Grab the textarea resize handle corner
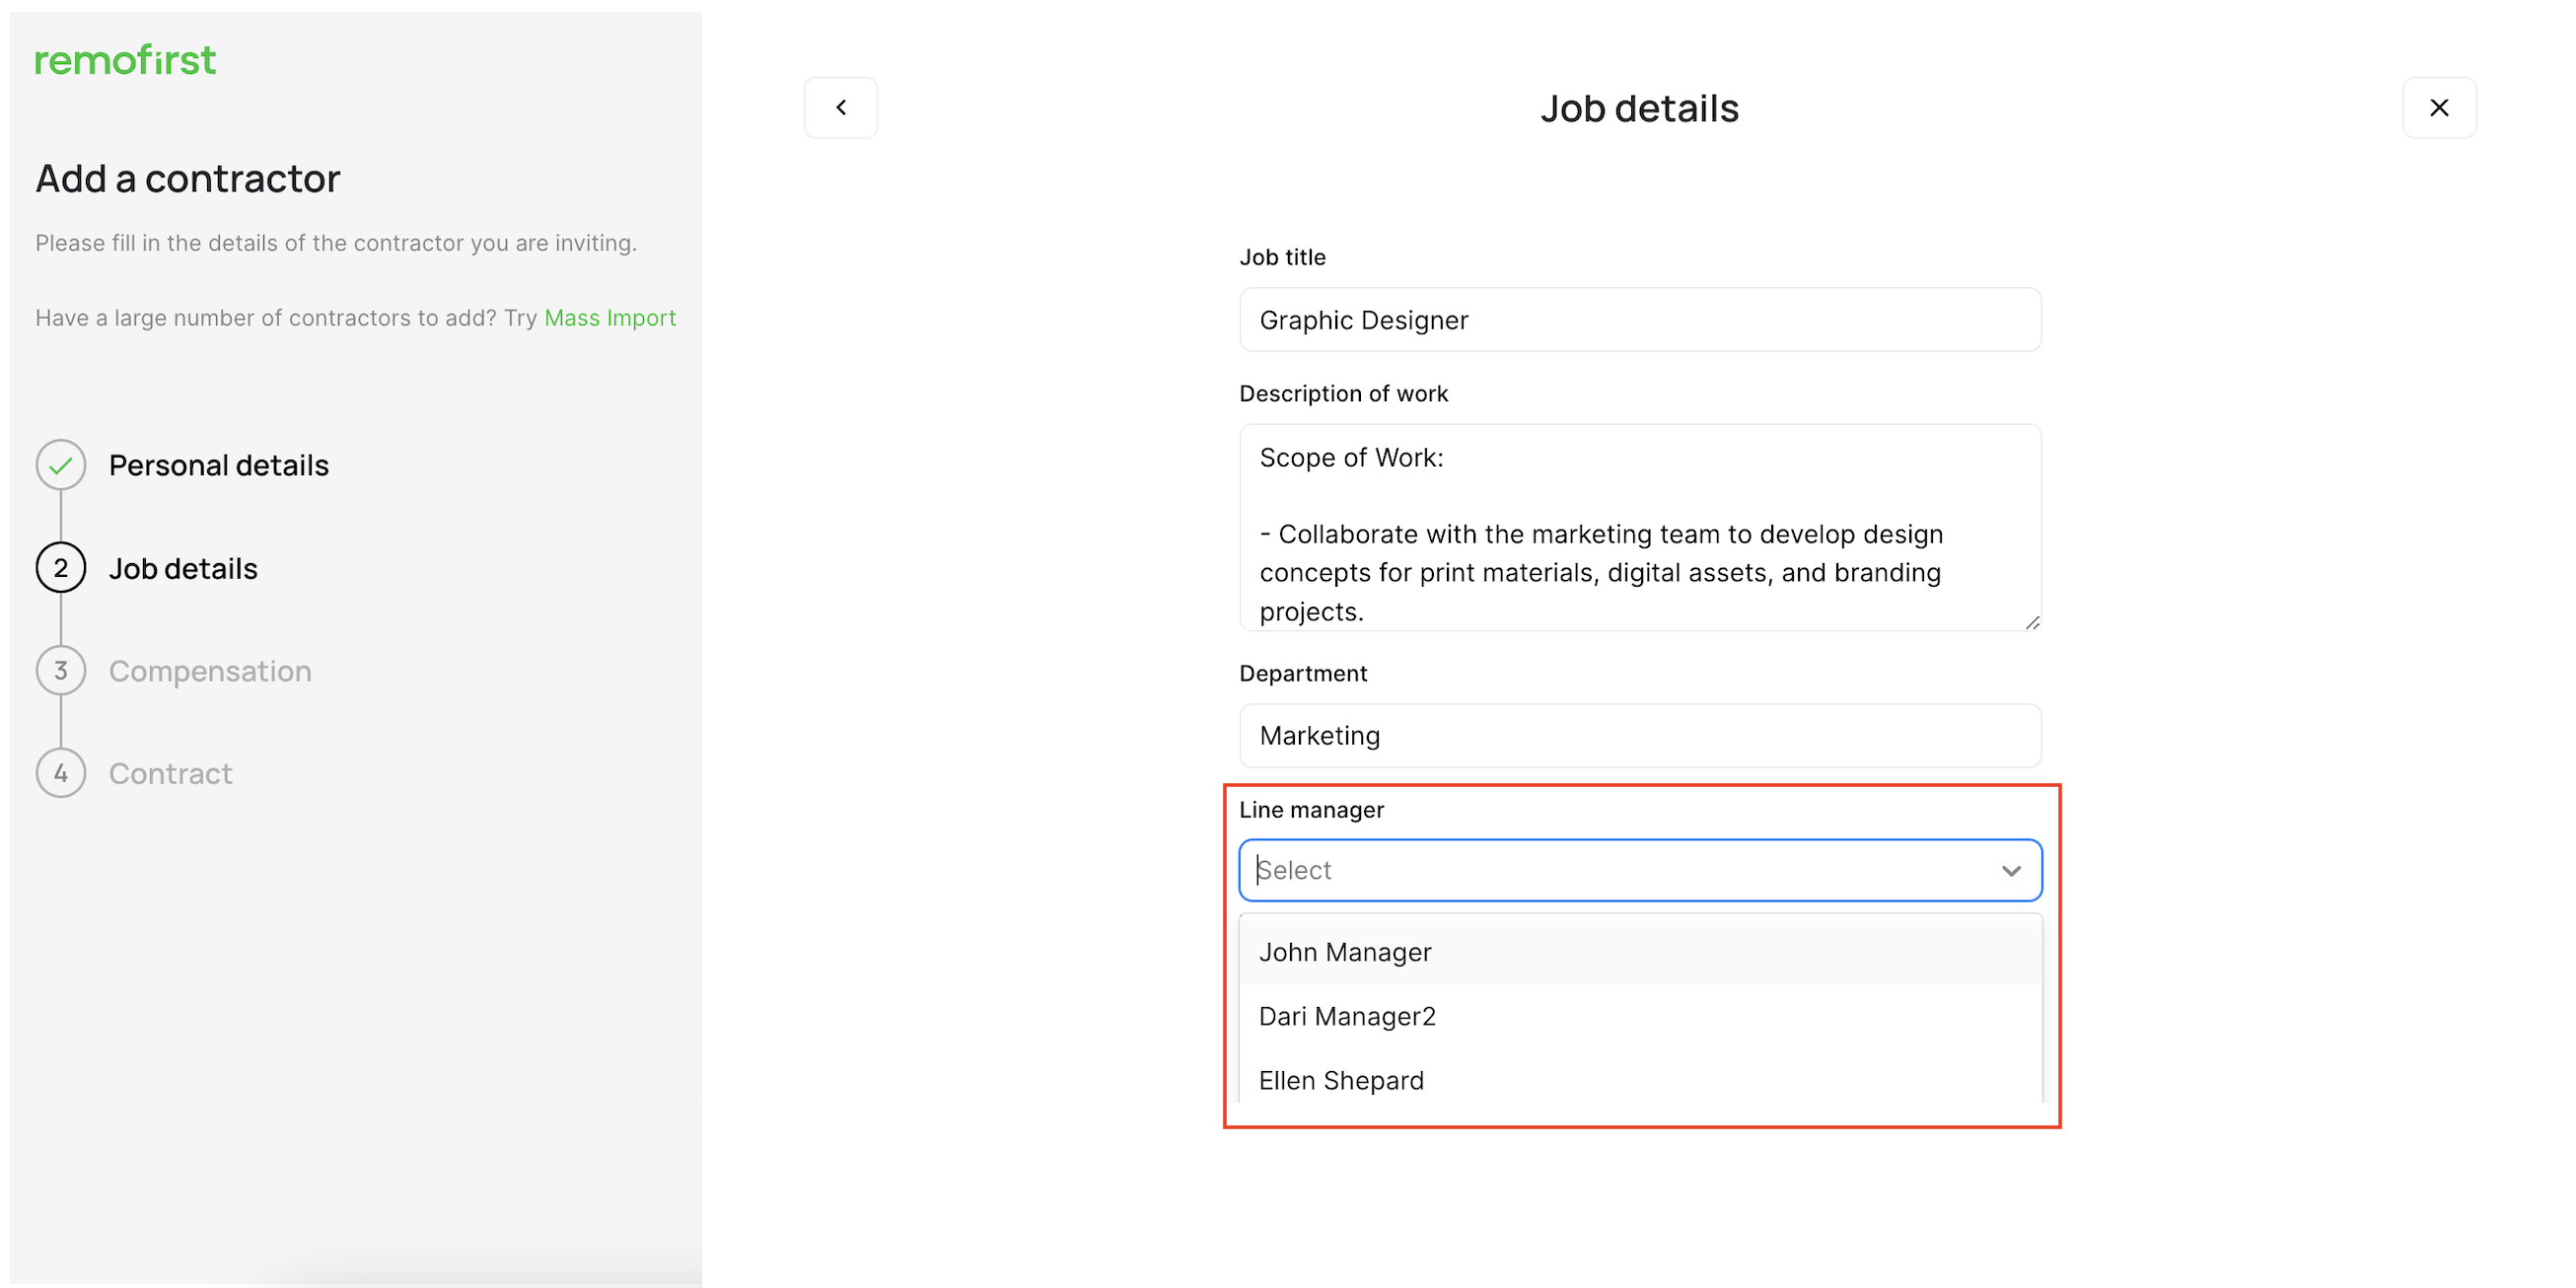 click(2032, 623)
